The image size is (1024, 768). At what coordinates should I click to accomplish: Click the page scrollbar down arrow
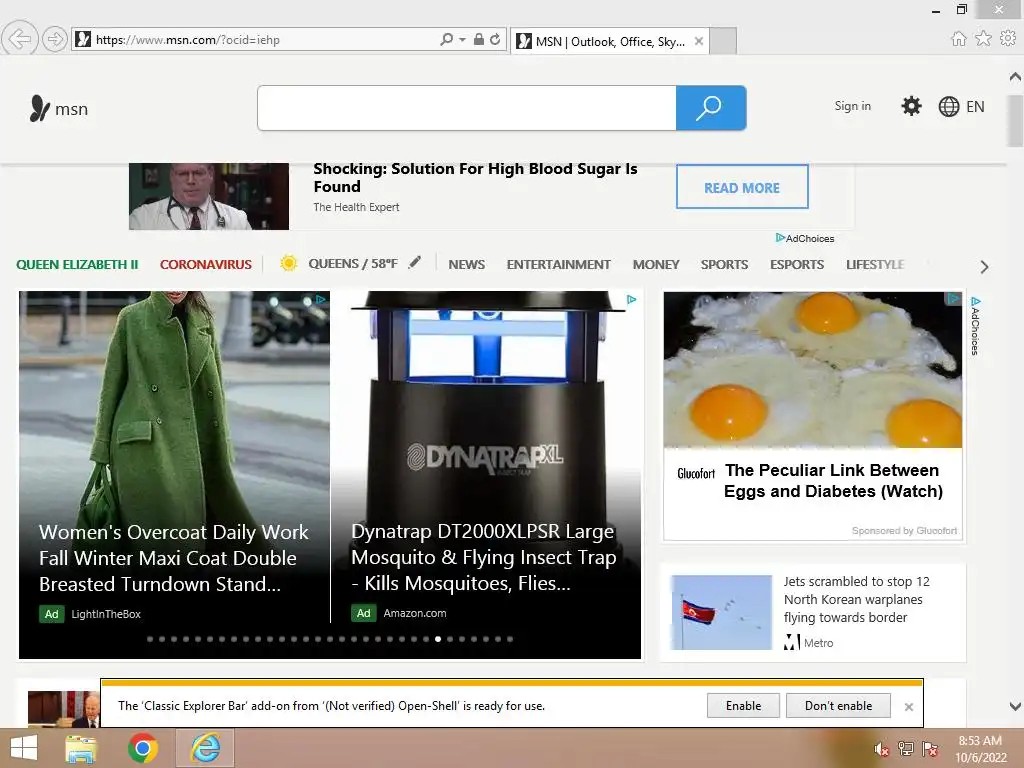[1015, 706]
